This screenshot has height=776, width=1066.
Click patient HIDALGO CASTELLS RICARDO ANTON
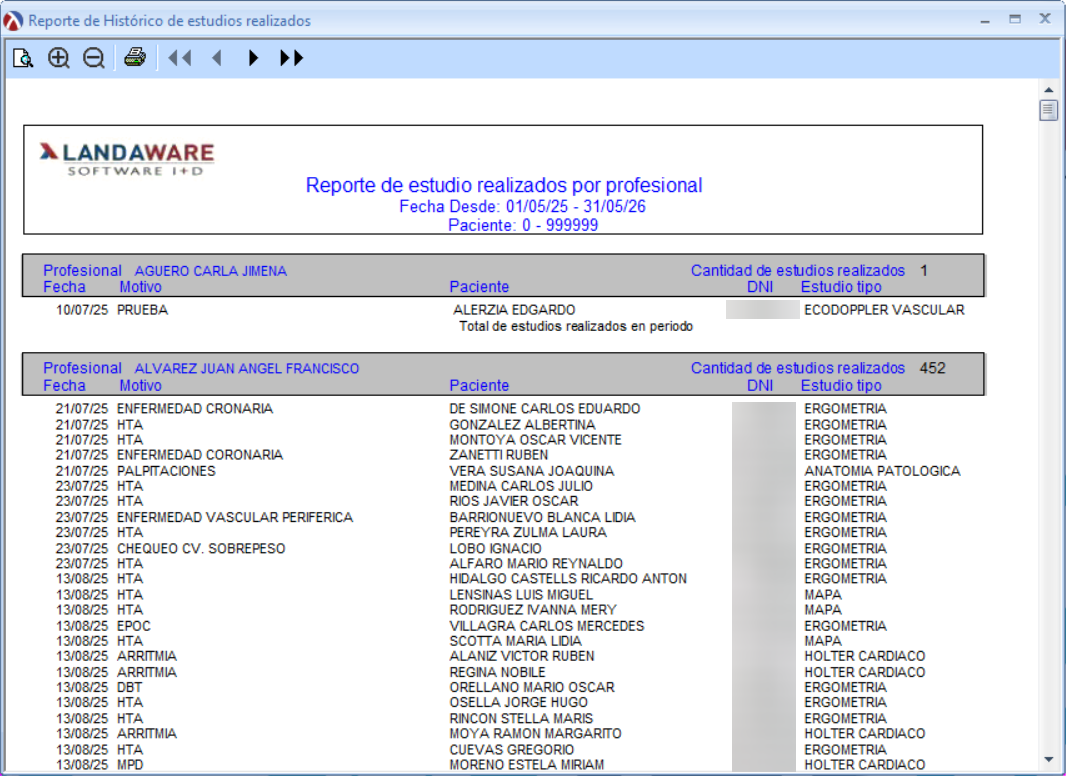point(568,579)
